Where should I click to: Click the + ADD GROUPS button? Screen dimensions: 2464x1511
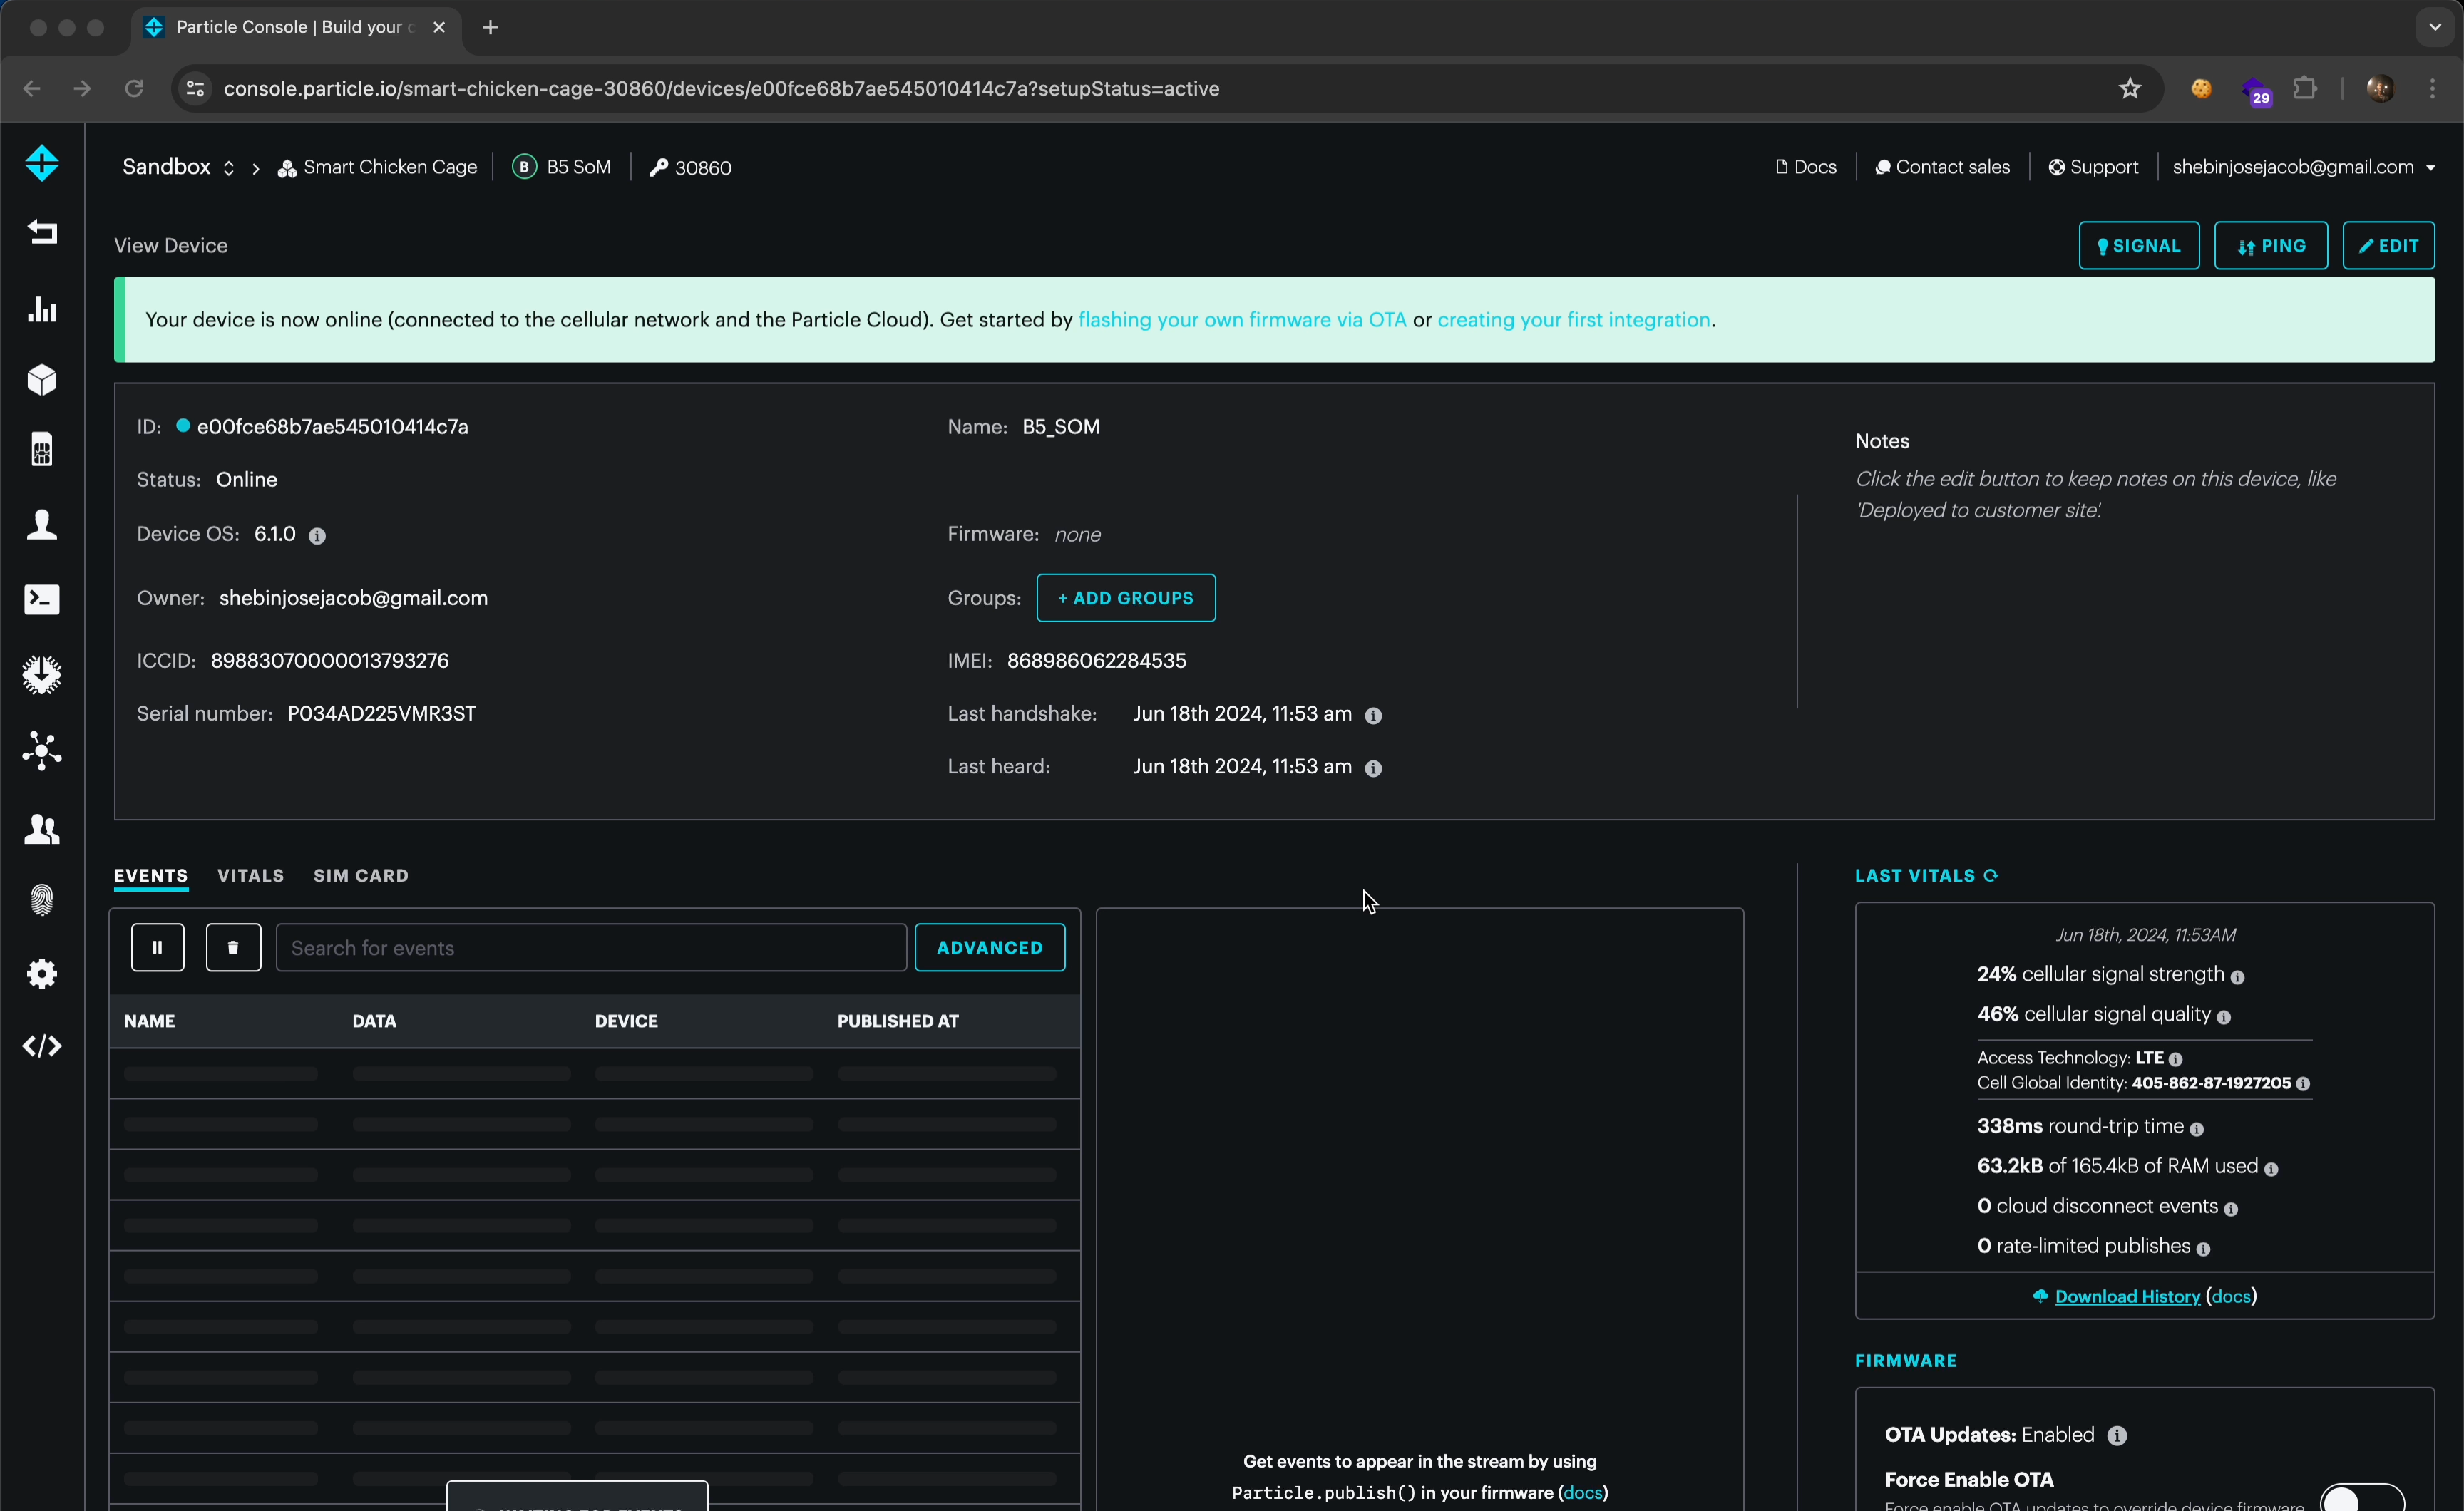tap(1126, 597)
